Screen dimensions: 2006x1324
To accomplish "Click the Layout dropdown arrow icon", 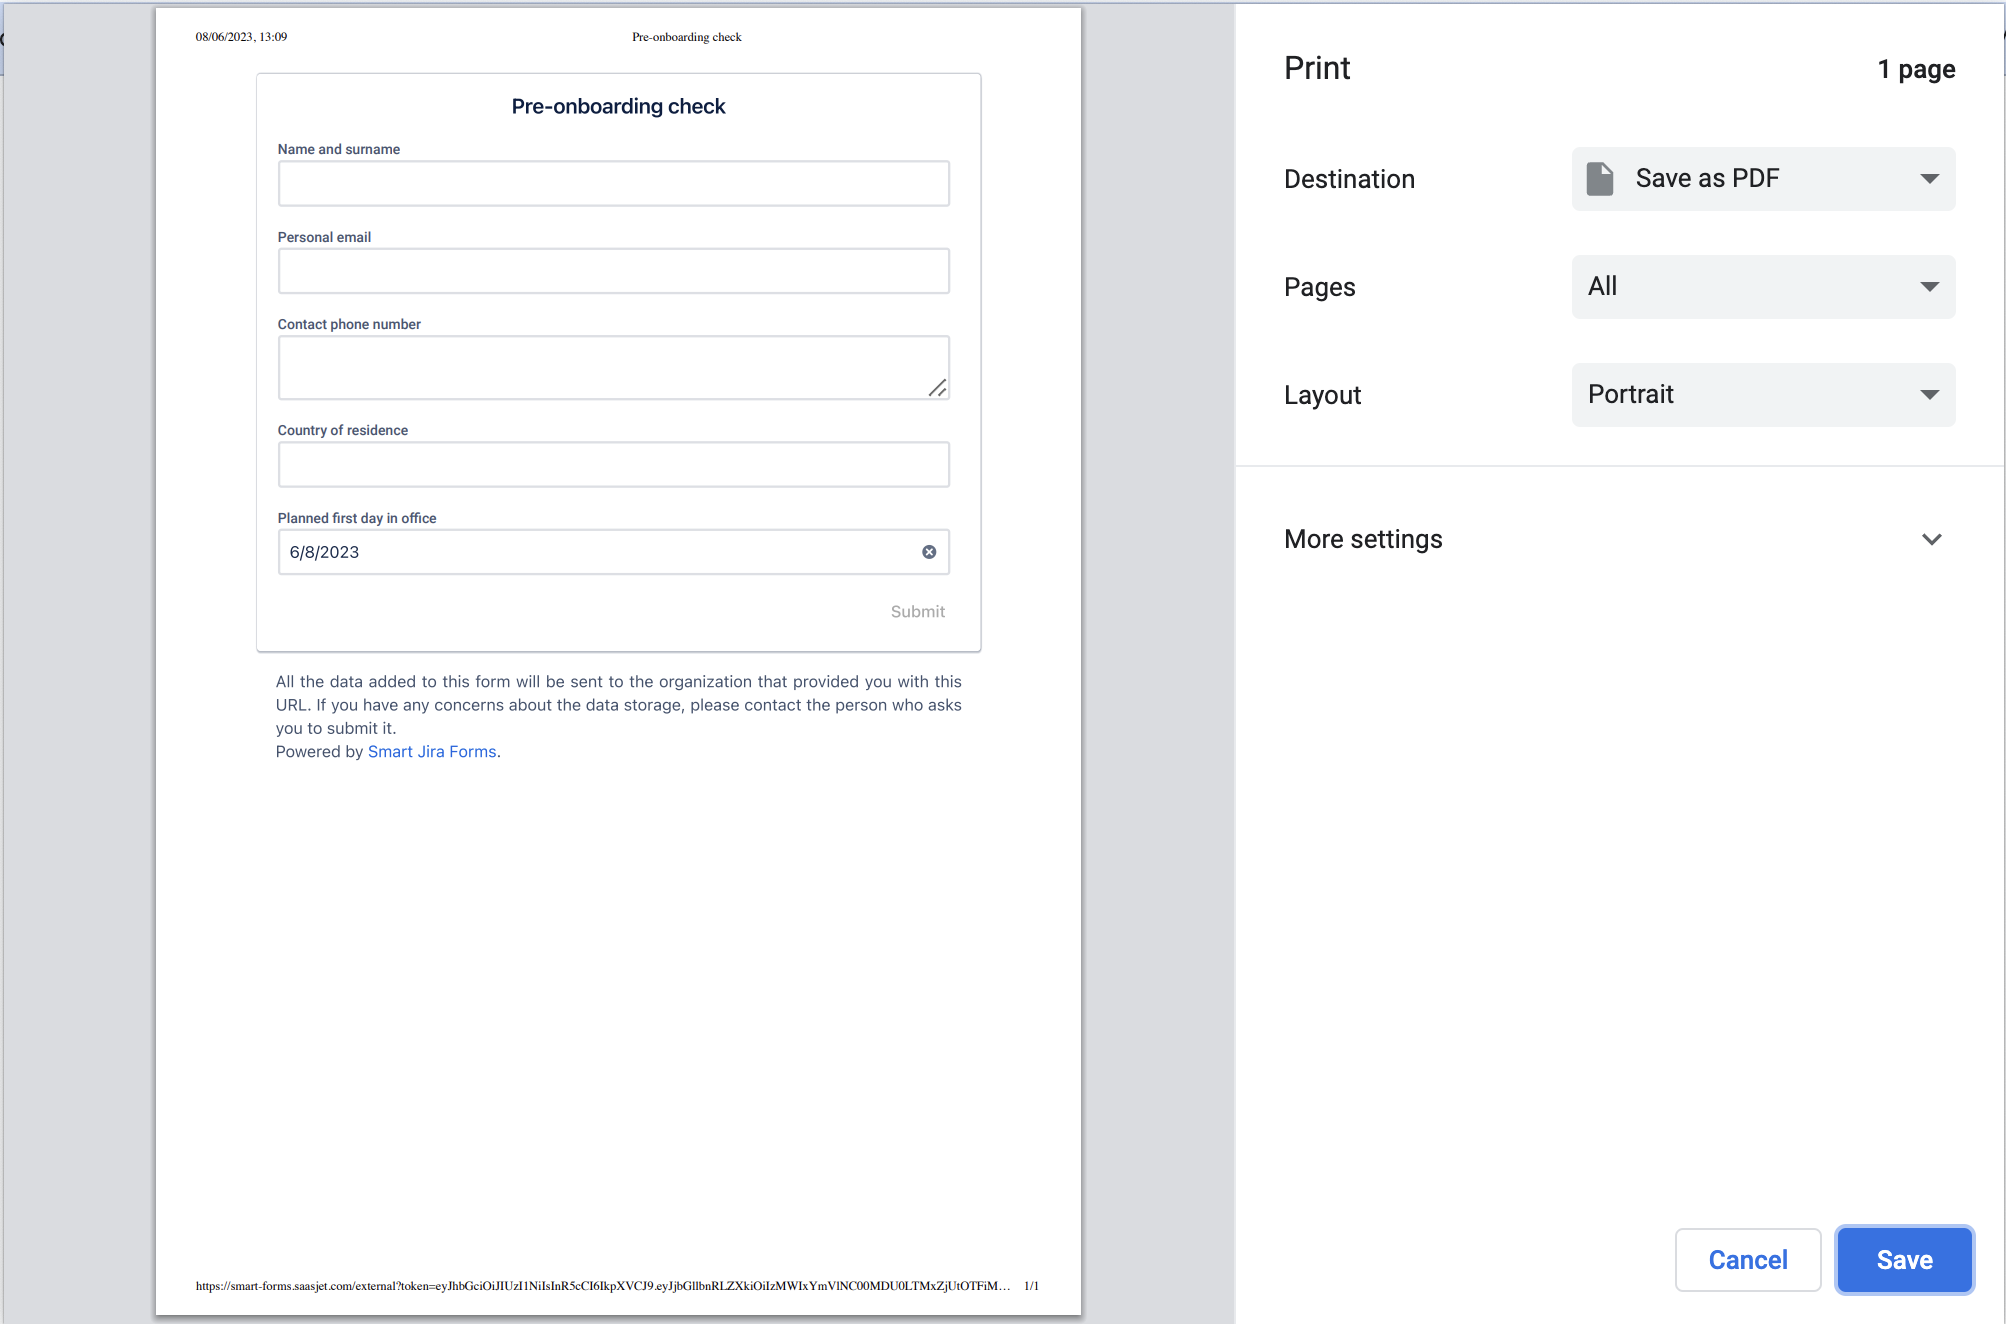I will (x=1929, y=395).
